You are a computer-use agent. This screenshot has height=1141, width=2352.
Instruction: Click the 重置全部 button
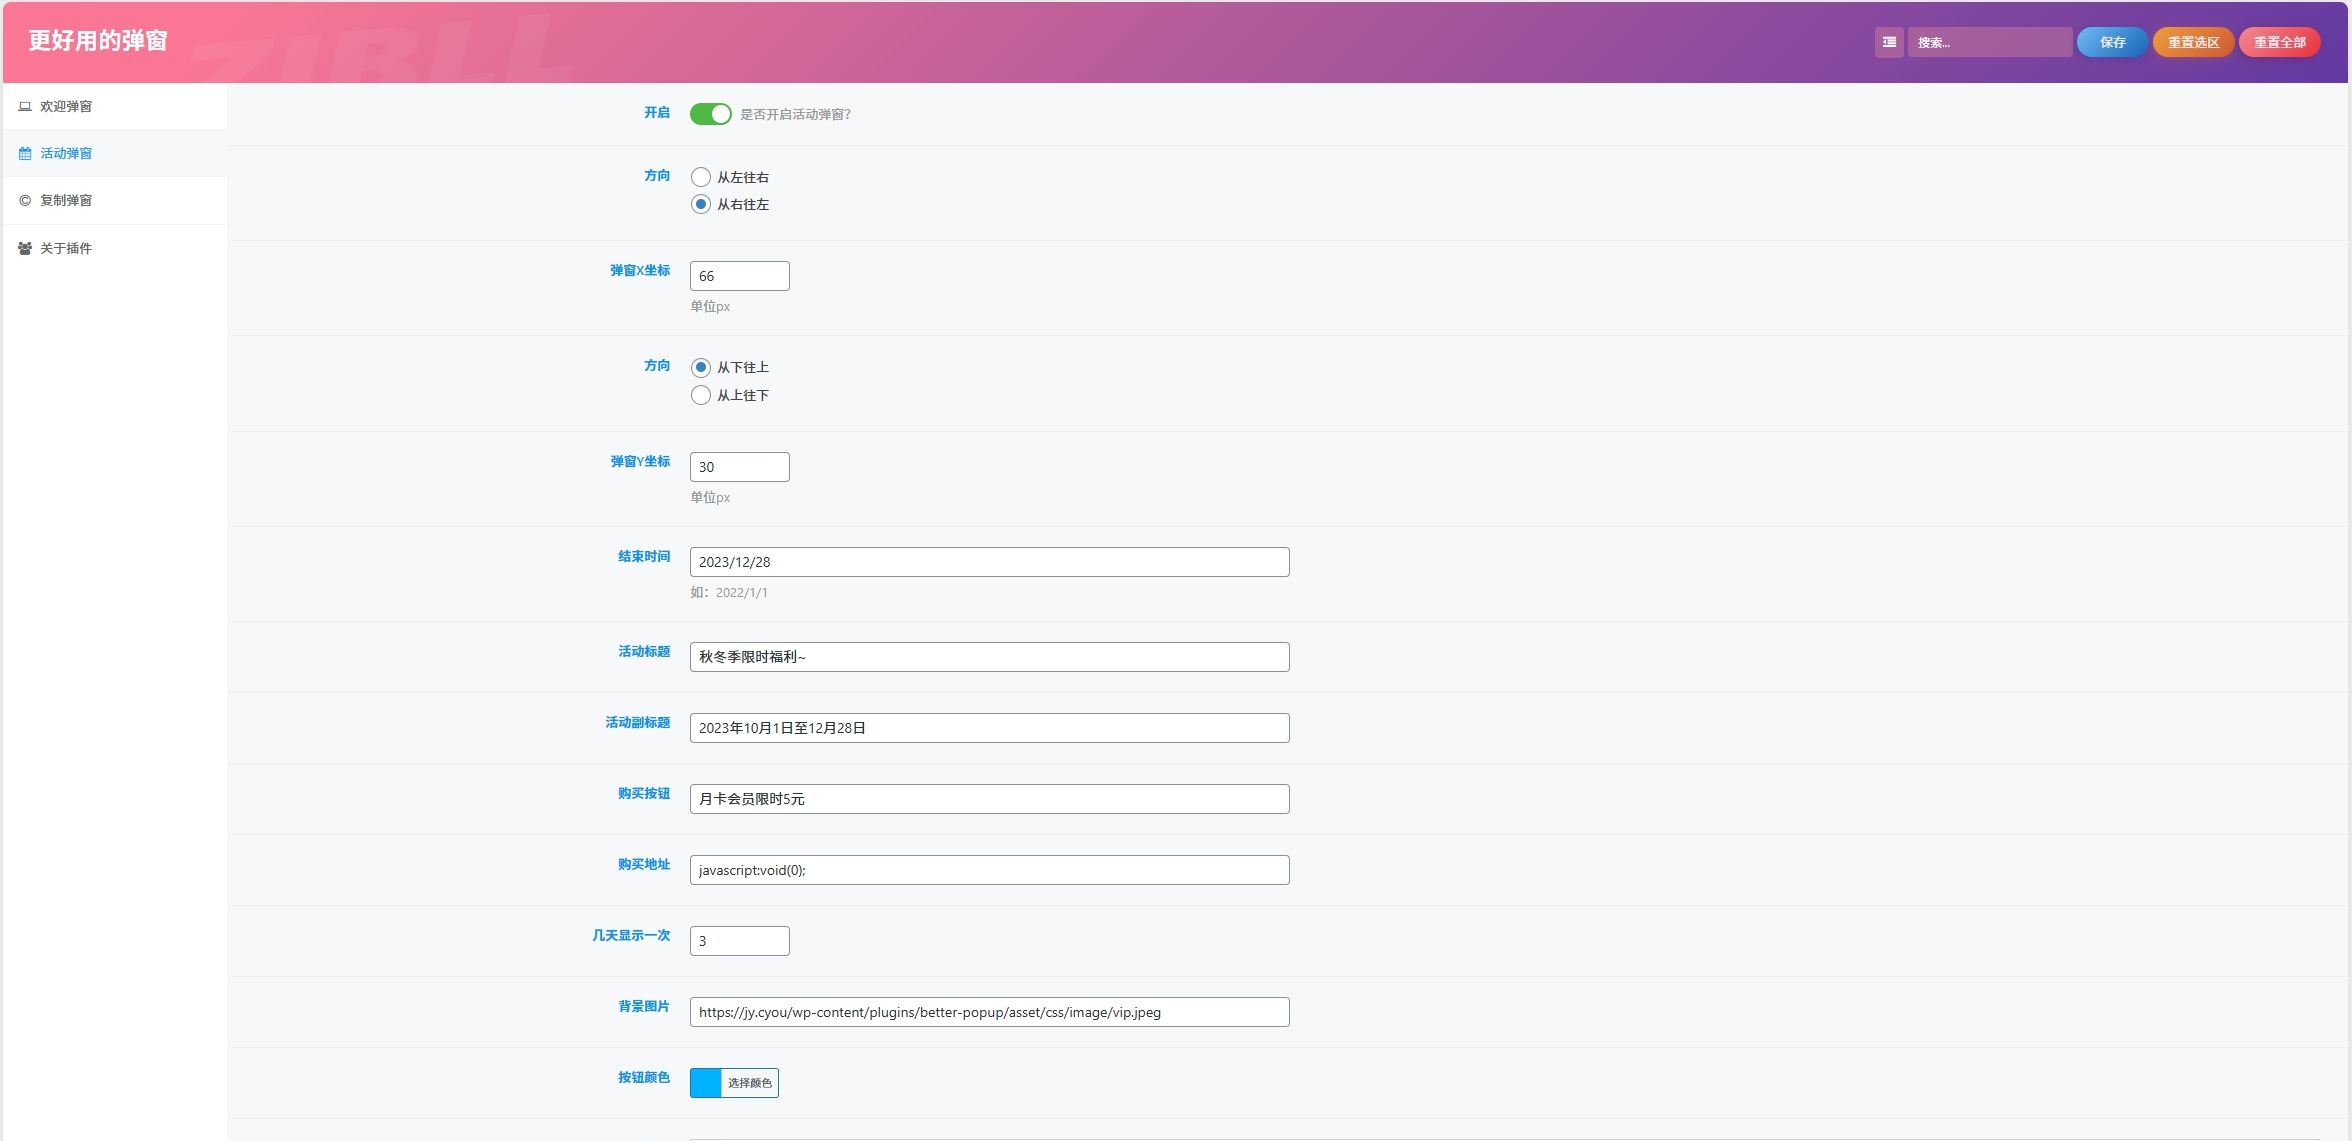point(2279,42)
